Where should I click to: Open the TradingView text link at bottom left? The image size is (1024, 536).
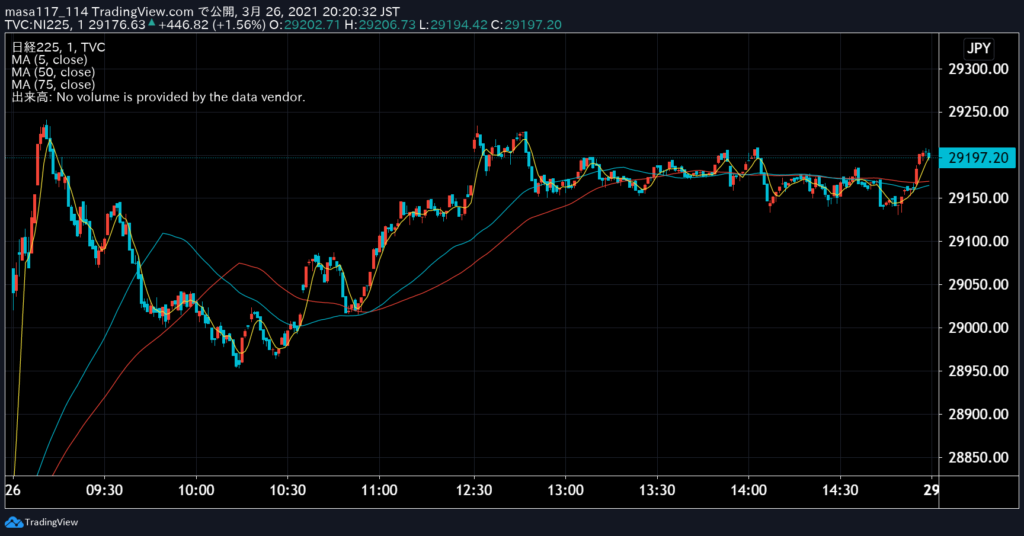coord(51,522)
